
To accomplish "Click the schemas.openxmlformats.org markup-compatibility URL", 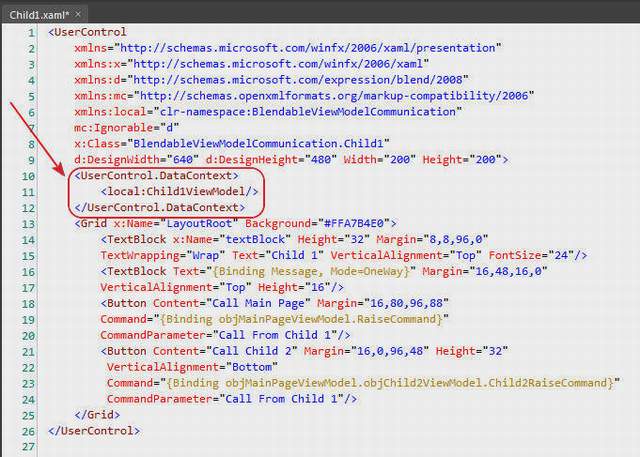I will click(334, 95).
